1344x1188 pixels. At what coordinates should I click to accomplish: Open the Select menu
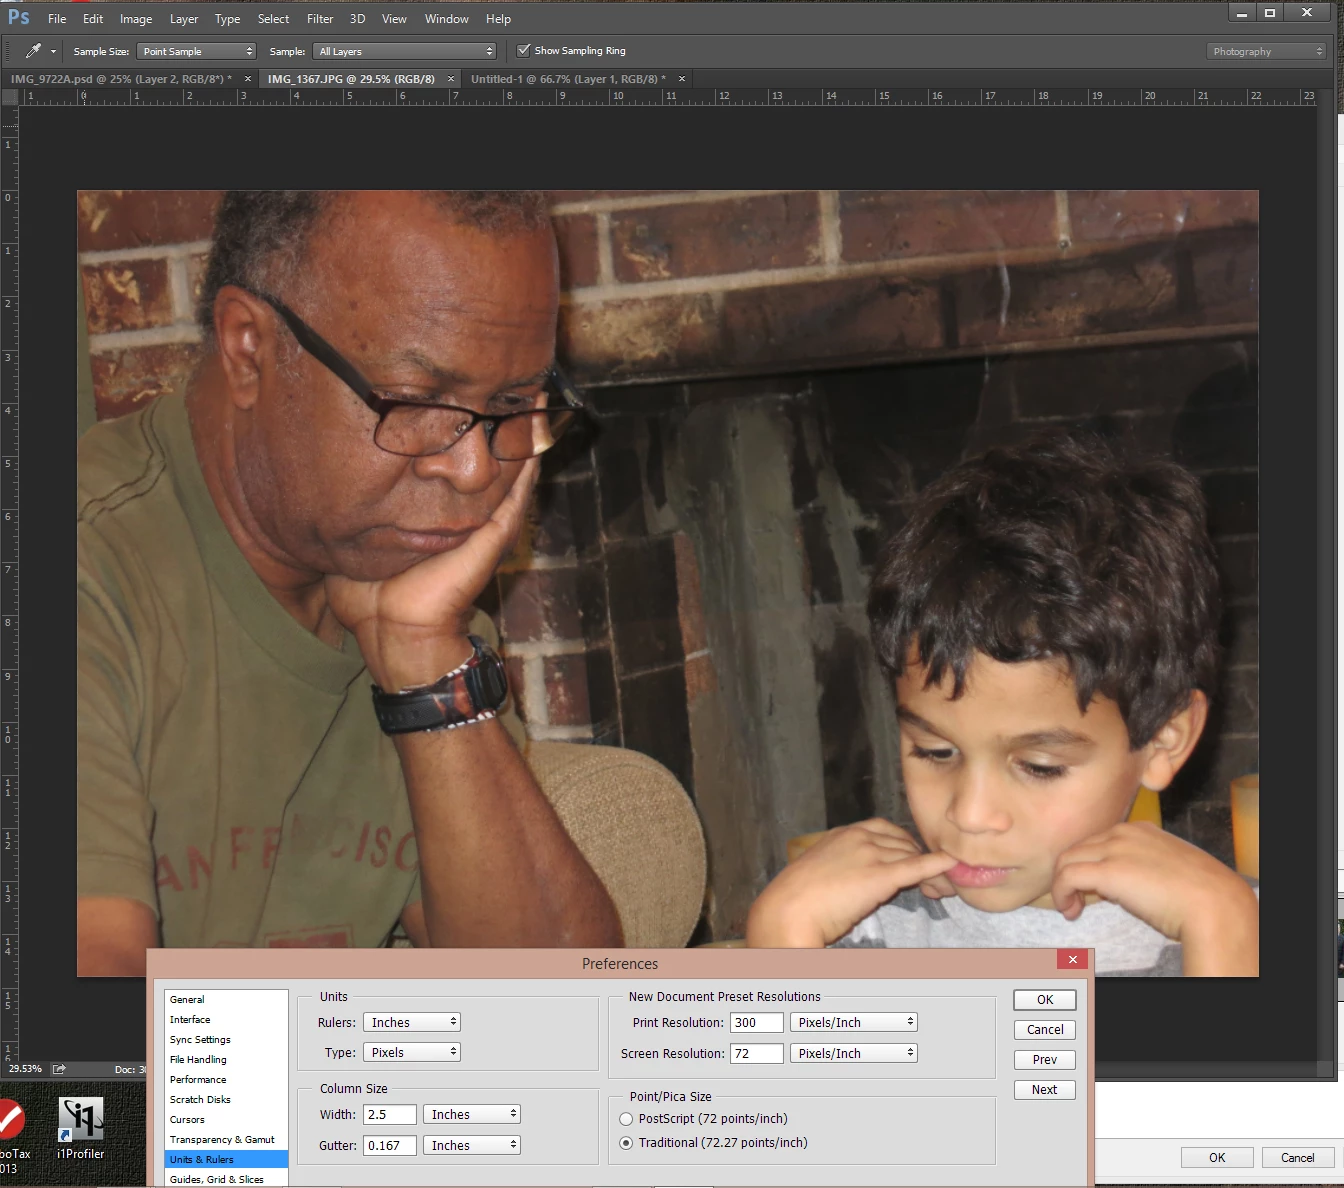[x=273, y=19]
